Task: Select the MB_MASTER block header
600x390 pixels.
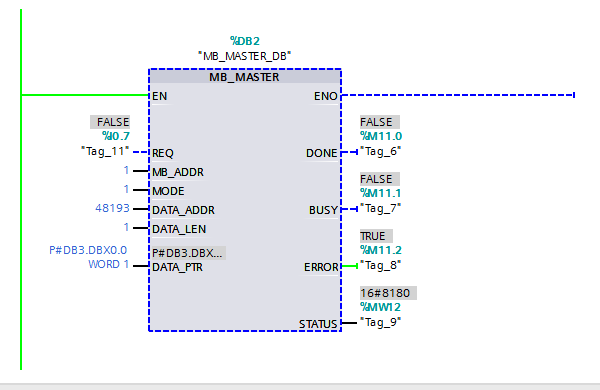Action: [245, 77]
